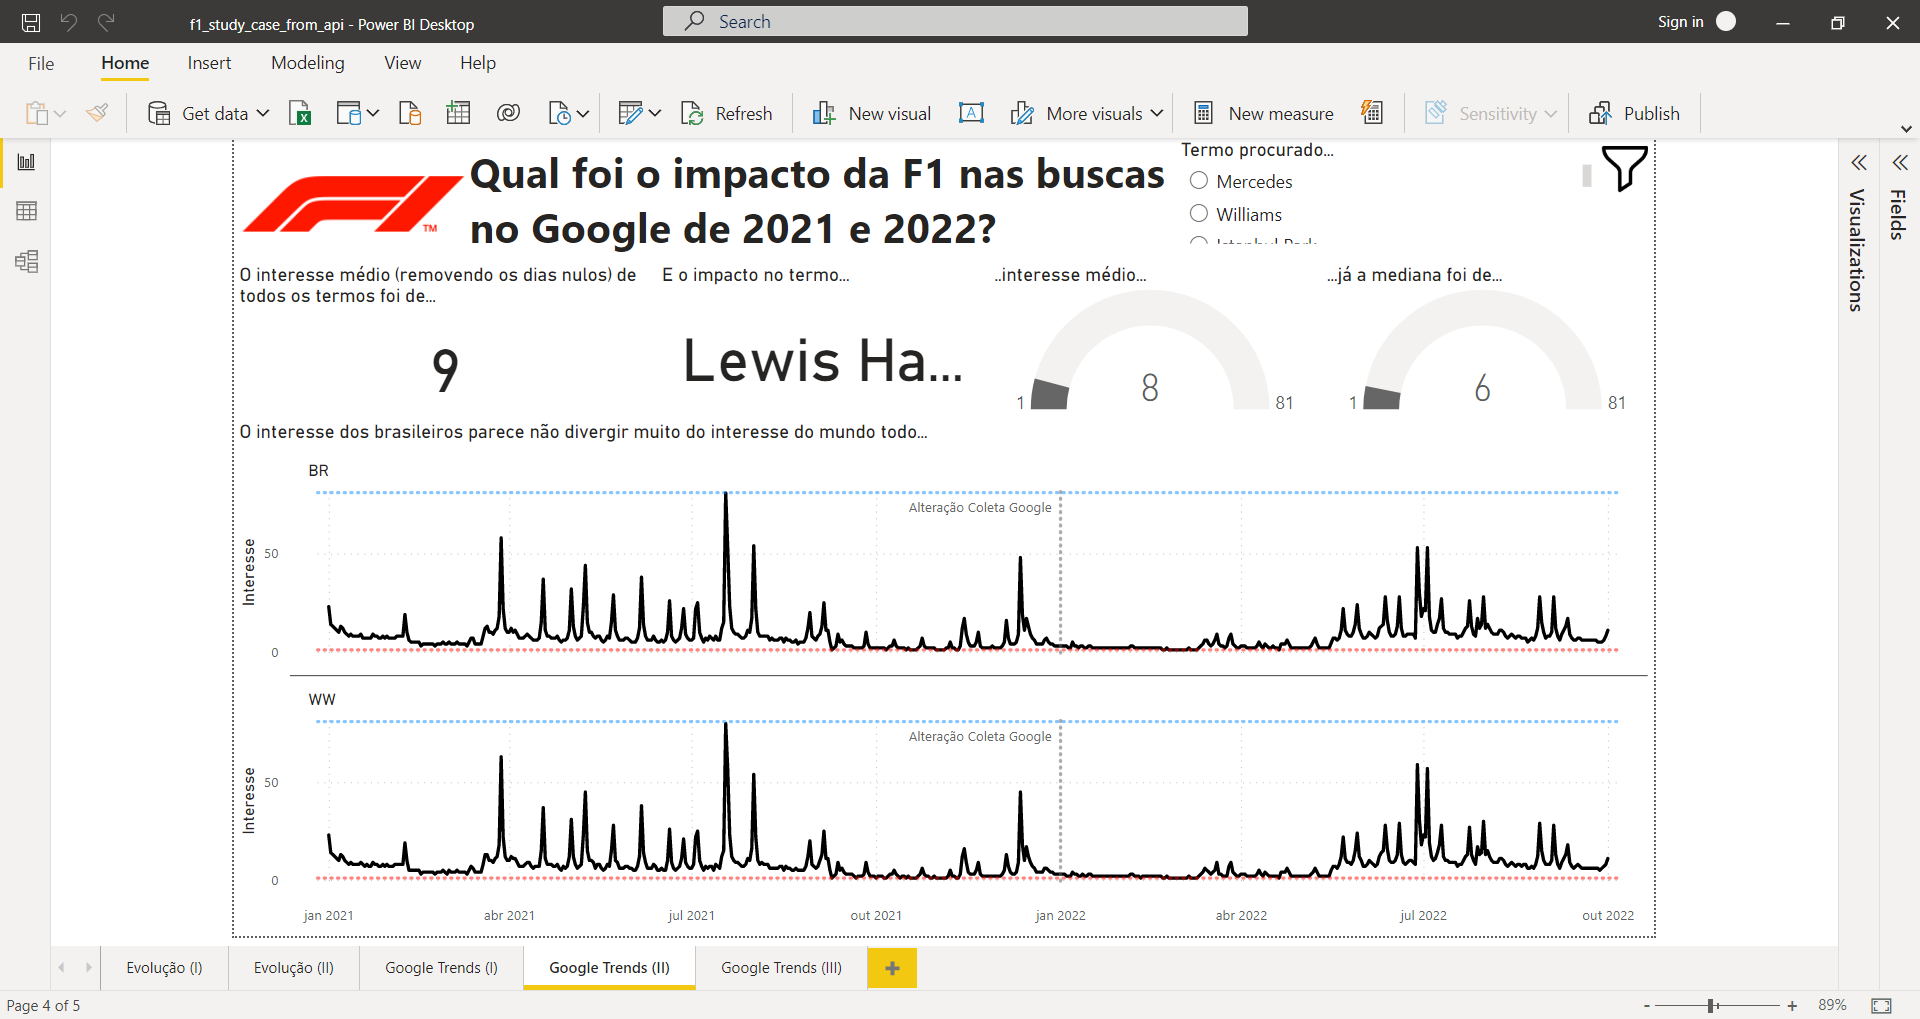Image resolution: width=1920 pixels, height=1019 pixels.
Task: Open the Get data dropdown arrow
Action: [263, 113]
